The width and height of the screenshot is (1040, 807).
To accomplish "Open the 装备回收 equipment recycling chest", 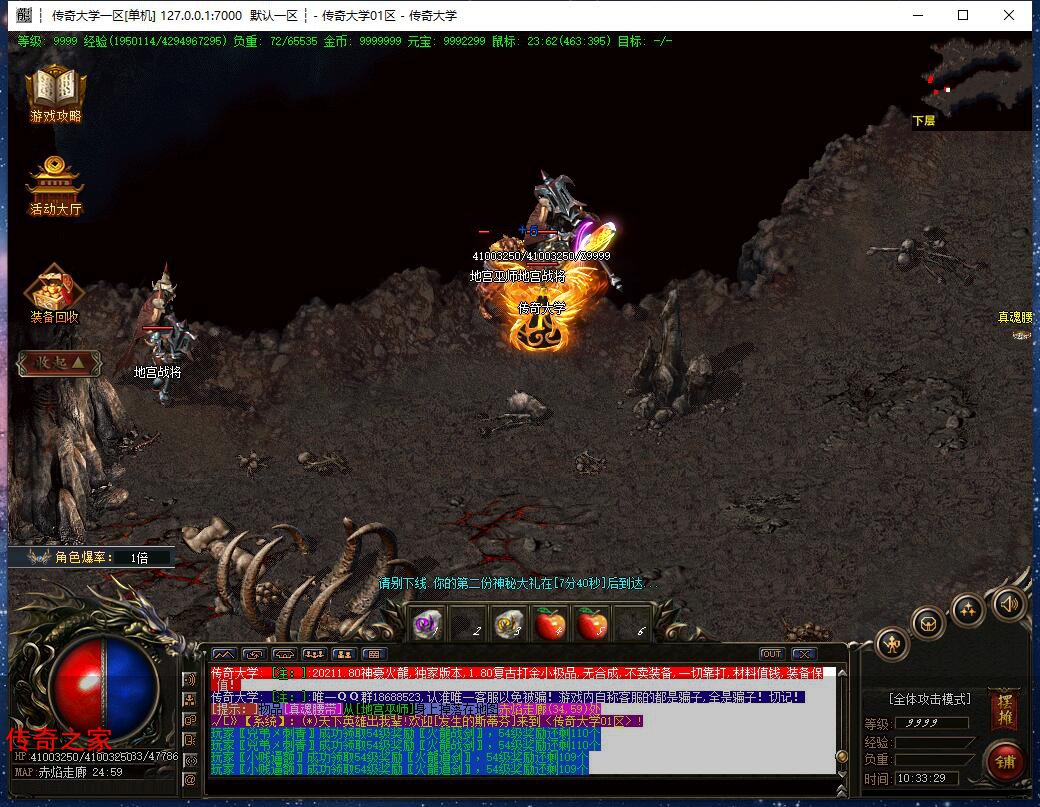I will point(54,293).
